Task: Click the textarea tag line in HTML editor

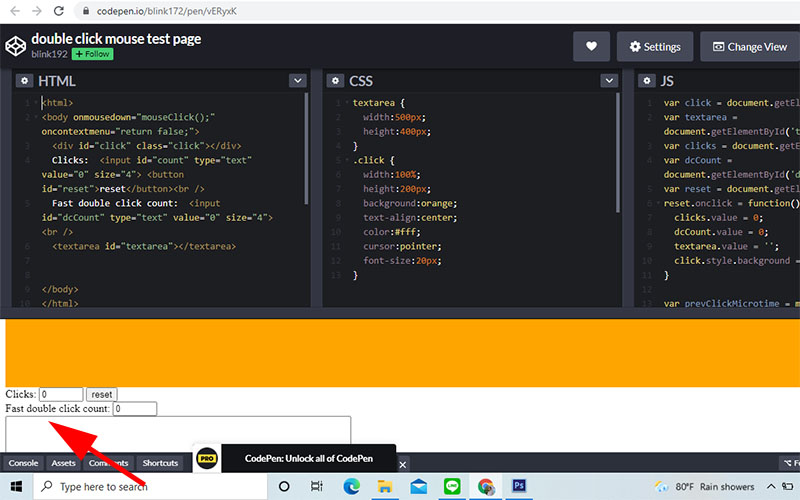Action: [144, 246]
